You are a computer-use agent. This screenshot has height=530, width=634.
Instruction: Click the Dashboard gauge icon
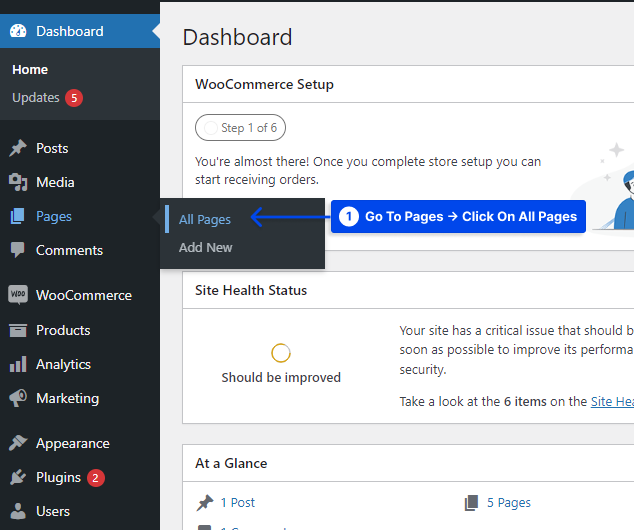18,31
